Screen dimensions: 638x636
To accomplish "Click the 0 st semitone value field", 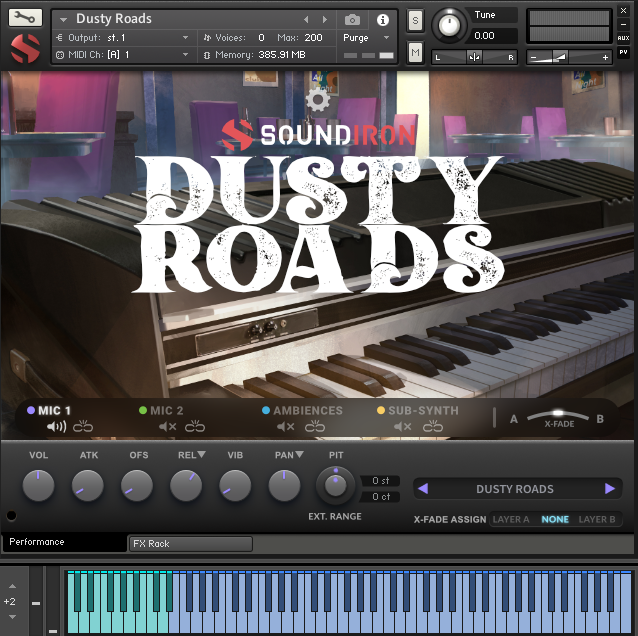I will click(380, 481).
